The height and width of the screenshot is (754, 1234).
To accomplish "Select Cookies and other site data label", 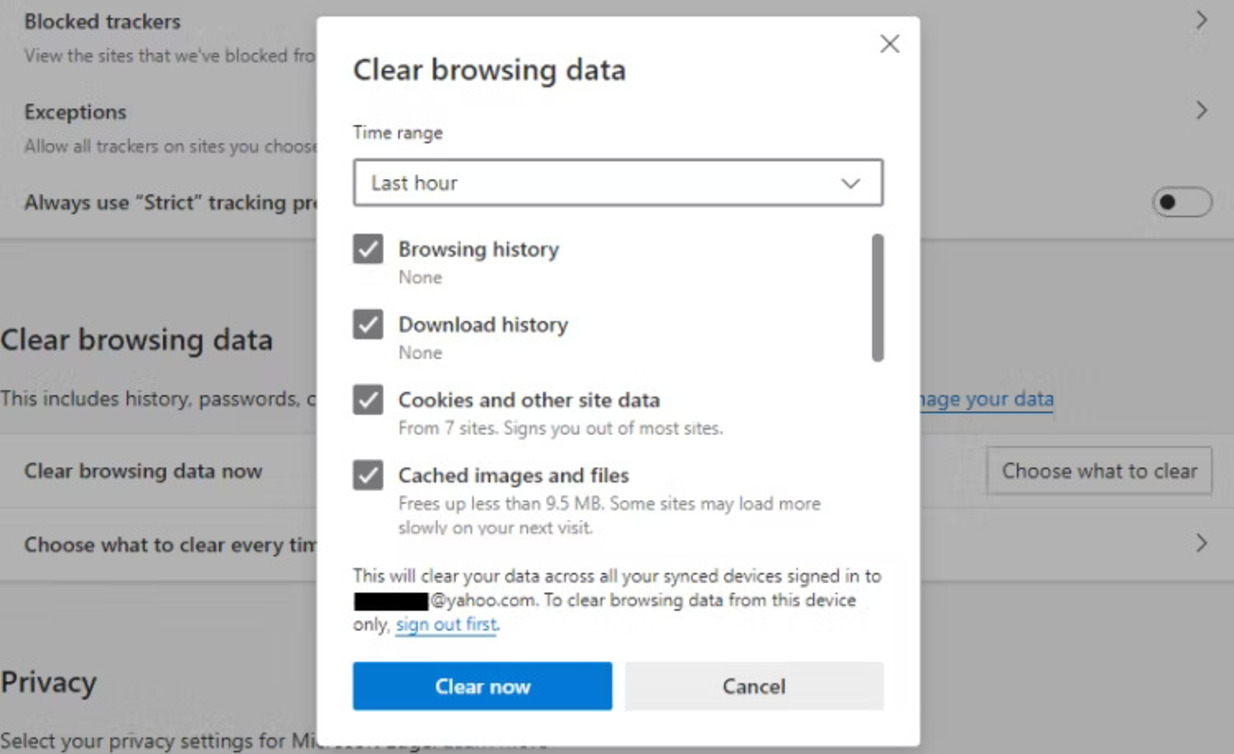I will 529,400.
